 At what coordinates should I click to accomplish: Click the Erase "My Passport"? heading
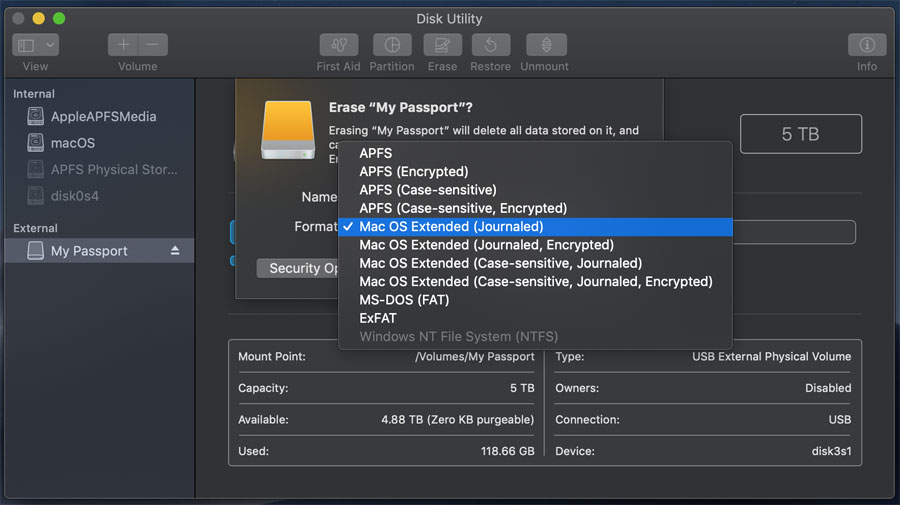pos(401,107)
